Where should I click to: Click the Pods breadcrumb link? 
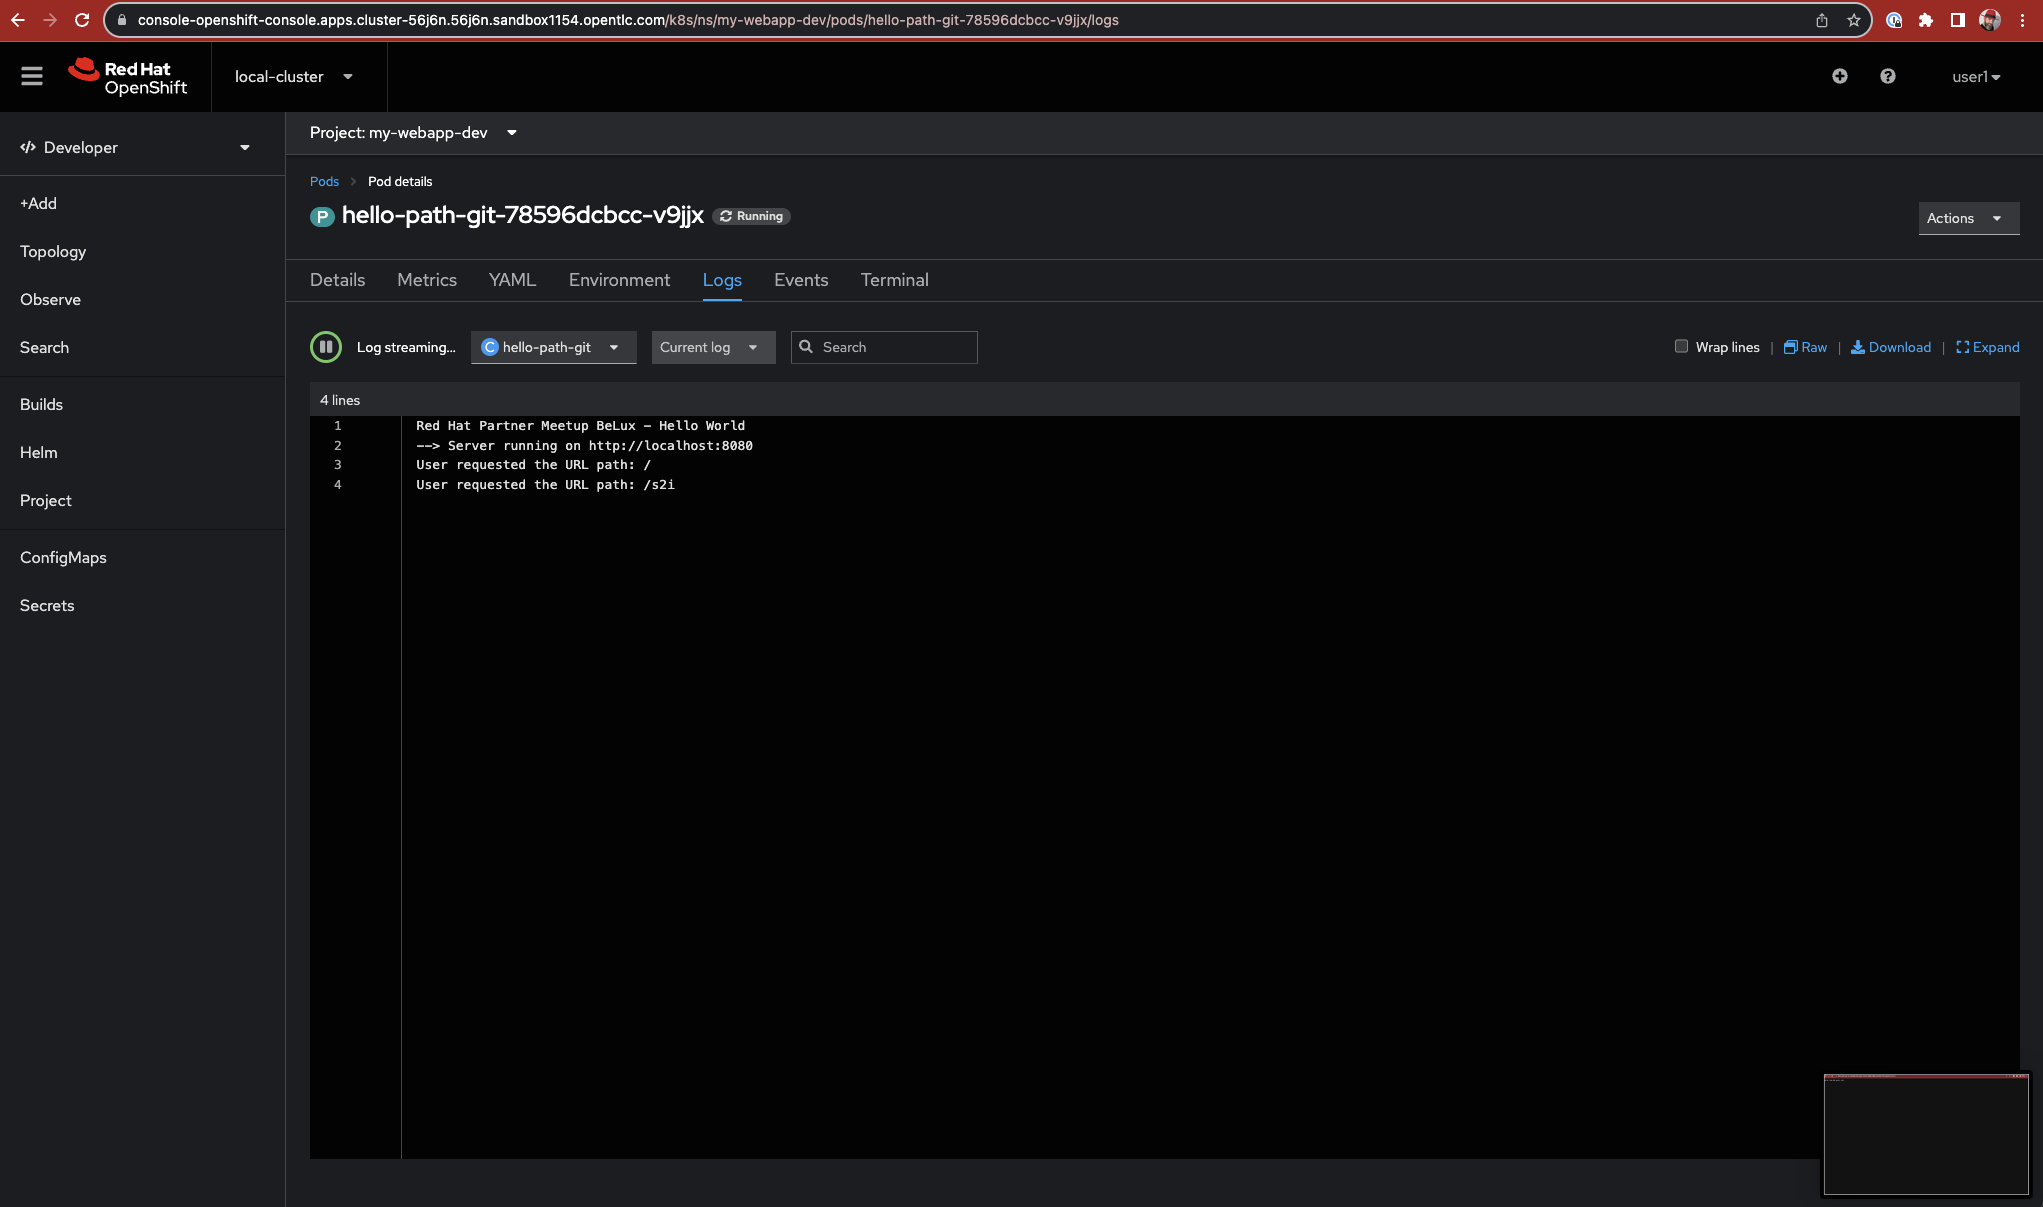point(324,181)
